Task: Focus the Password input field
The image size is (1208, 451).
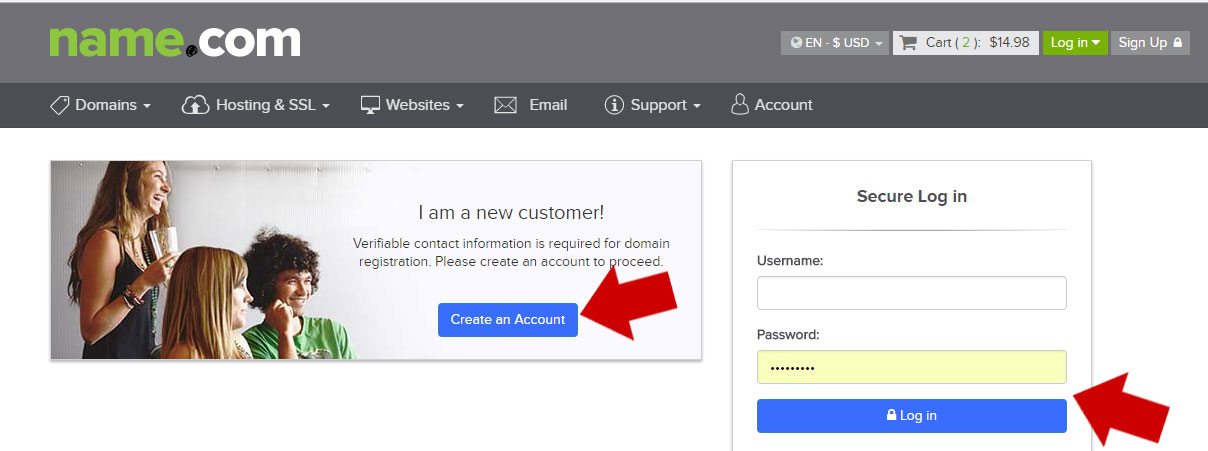Action: (x=912, y=367)
